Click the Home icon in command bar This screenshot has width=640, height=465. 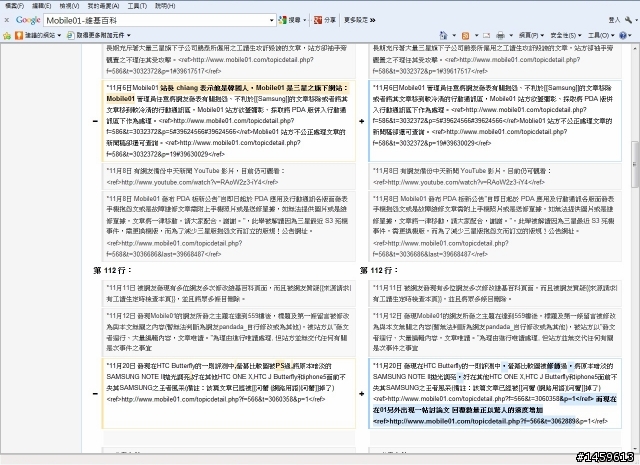443,36
